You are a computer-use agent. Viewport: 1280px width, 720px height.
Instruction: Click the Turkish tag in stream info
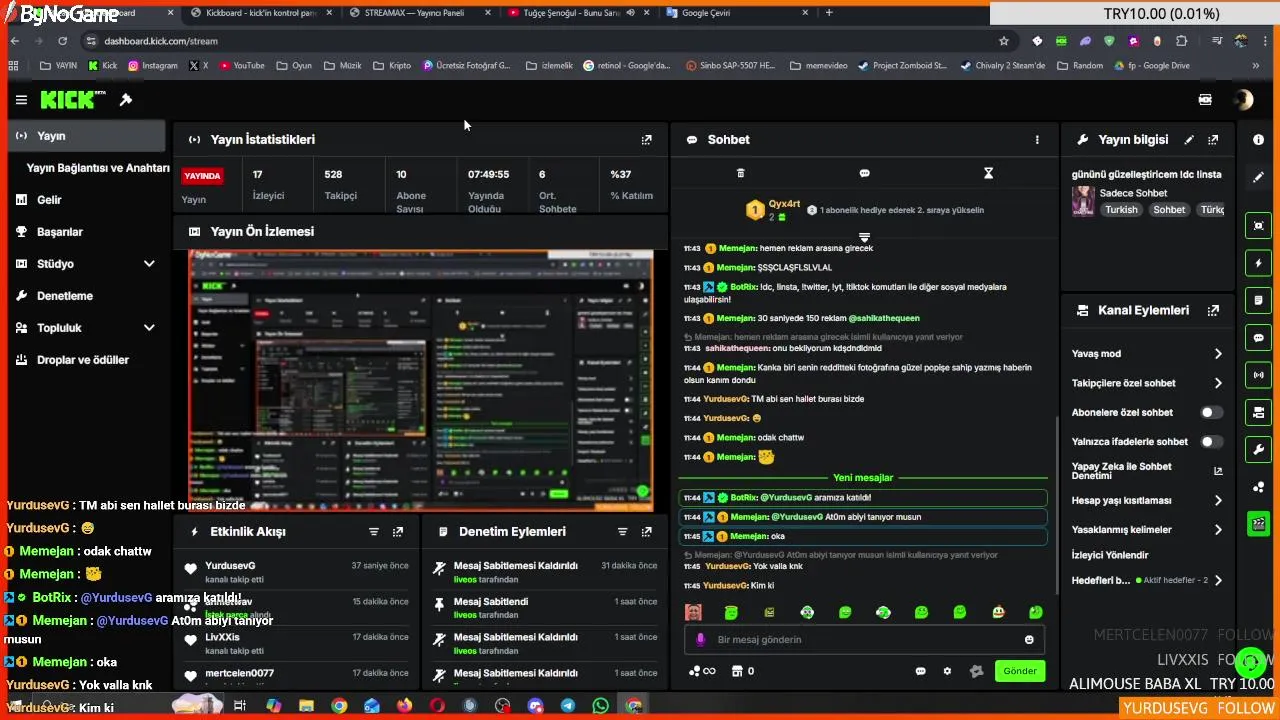(1121, 210)
